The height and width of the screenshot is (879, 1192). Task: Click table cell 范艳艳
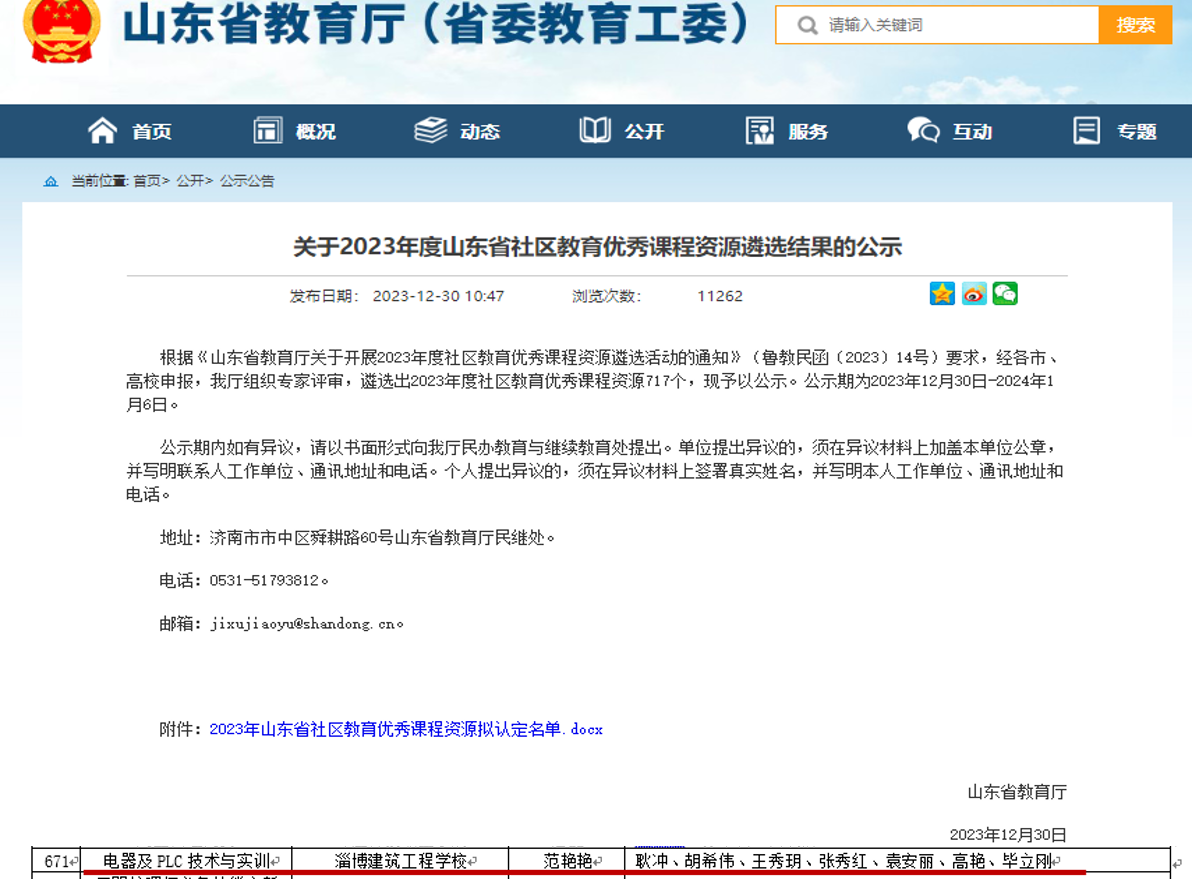pos(567,862)
